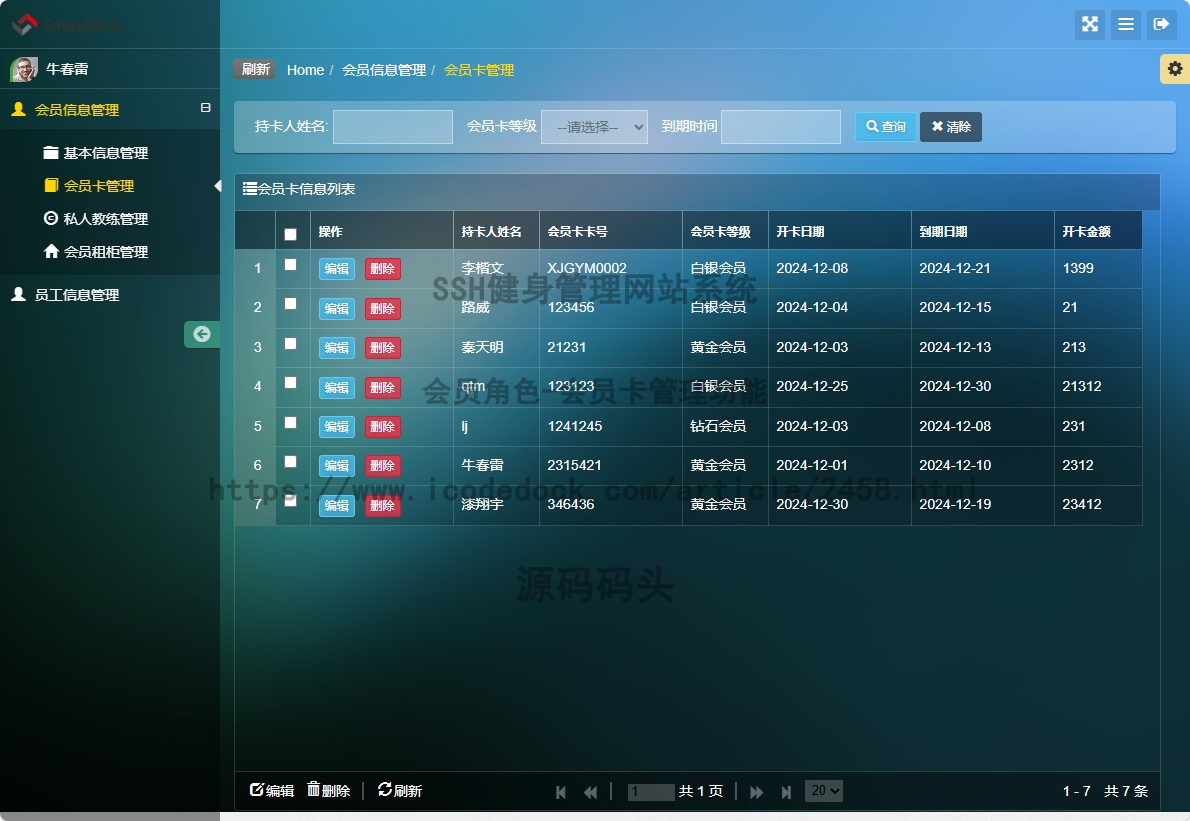Click footer 删除 trash toolbar icon

(329, 790)
